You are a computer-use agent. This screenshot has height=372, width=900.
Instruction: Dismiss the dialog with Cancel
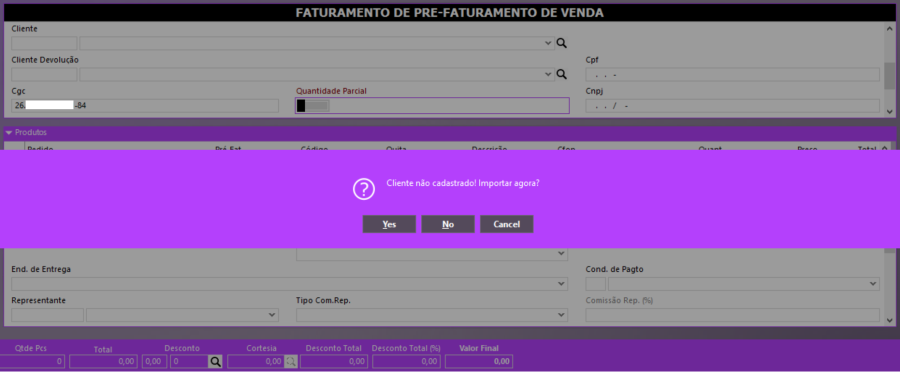tap(507, 224)
